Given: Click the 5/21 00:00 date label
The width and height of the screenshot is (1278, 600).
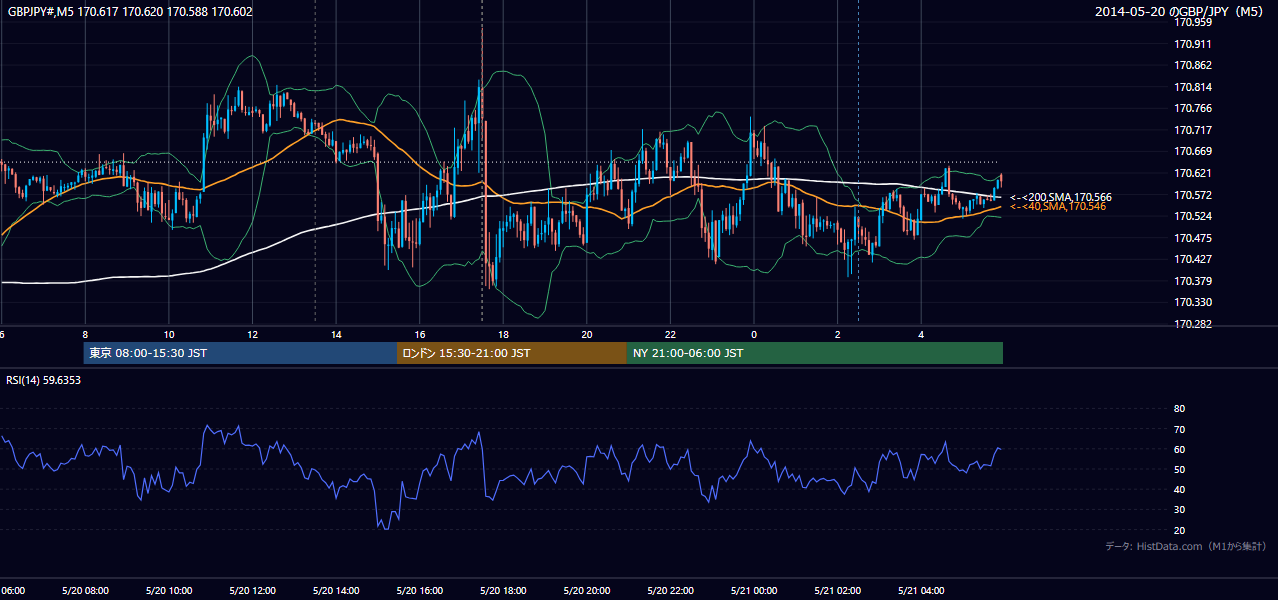Looking at the screenshot, I should coord(753,591).
